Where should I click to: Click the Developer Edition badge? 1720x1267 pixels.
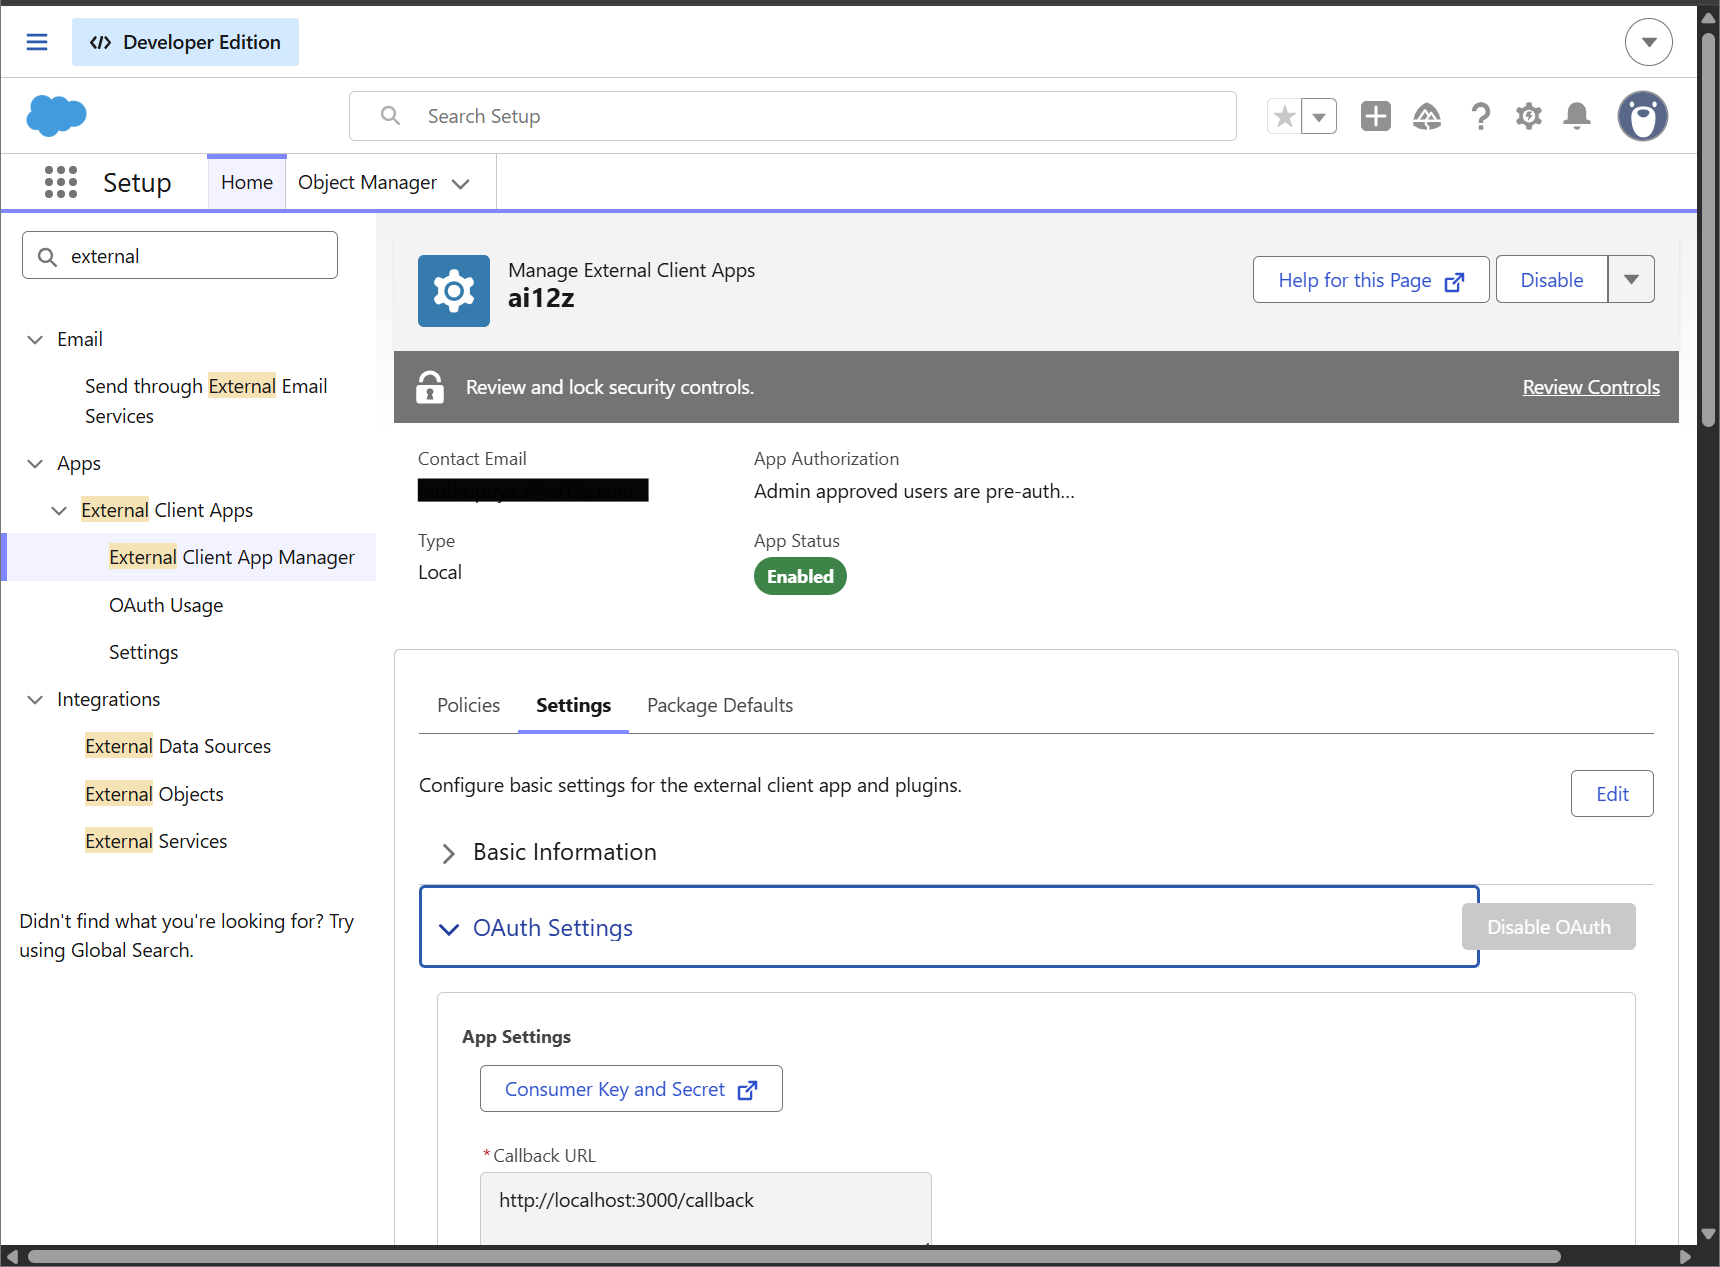(x=185, y=42)
